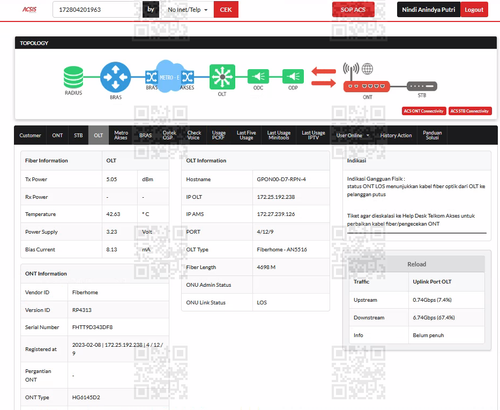Viewport: 500px width, 410px height.
Task: Switch to the ONT tab
Action: tap(57, 135)
